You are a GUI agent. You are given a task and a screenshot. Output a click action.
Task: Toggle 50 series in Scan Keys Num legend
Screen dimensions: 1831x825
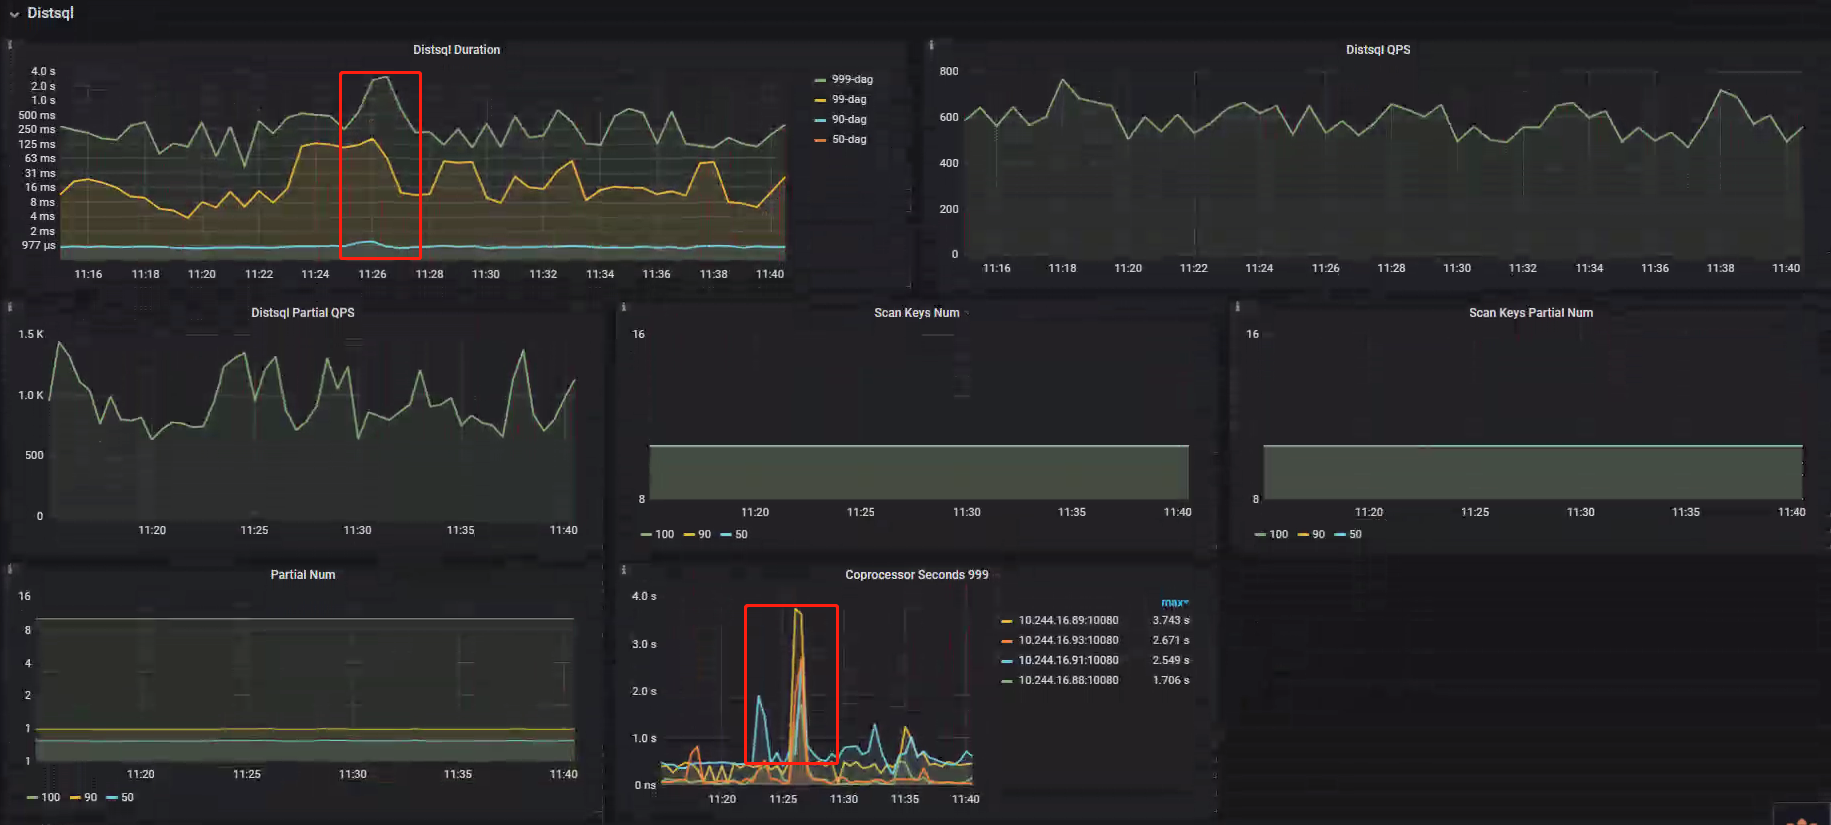tap(741, 534)
